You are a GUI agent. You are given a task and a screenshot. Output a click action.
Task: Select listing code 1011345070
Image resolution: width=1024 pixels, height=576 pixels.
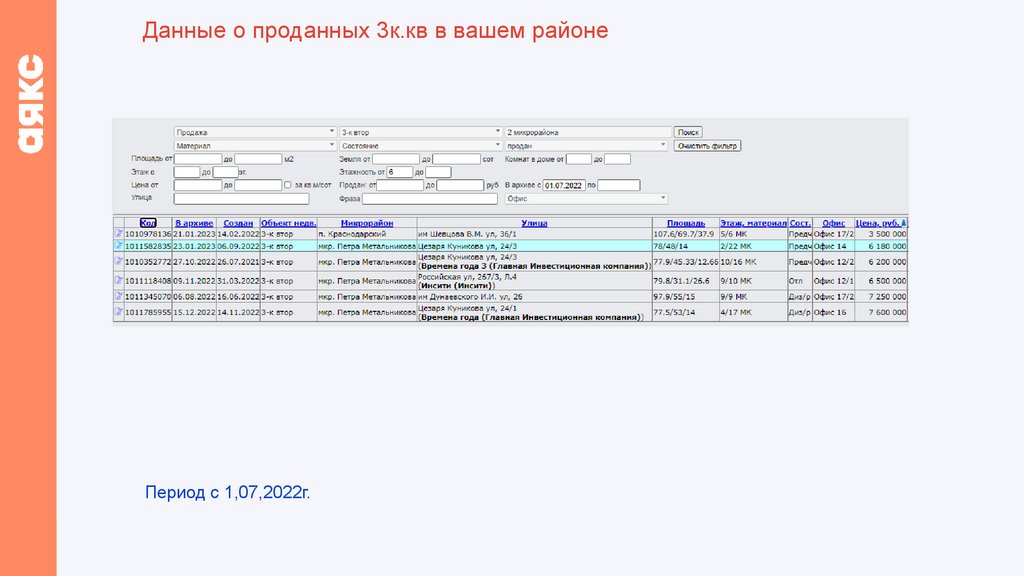pos(148,296)
